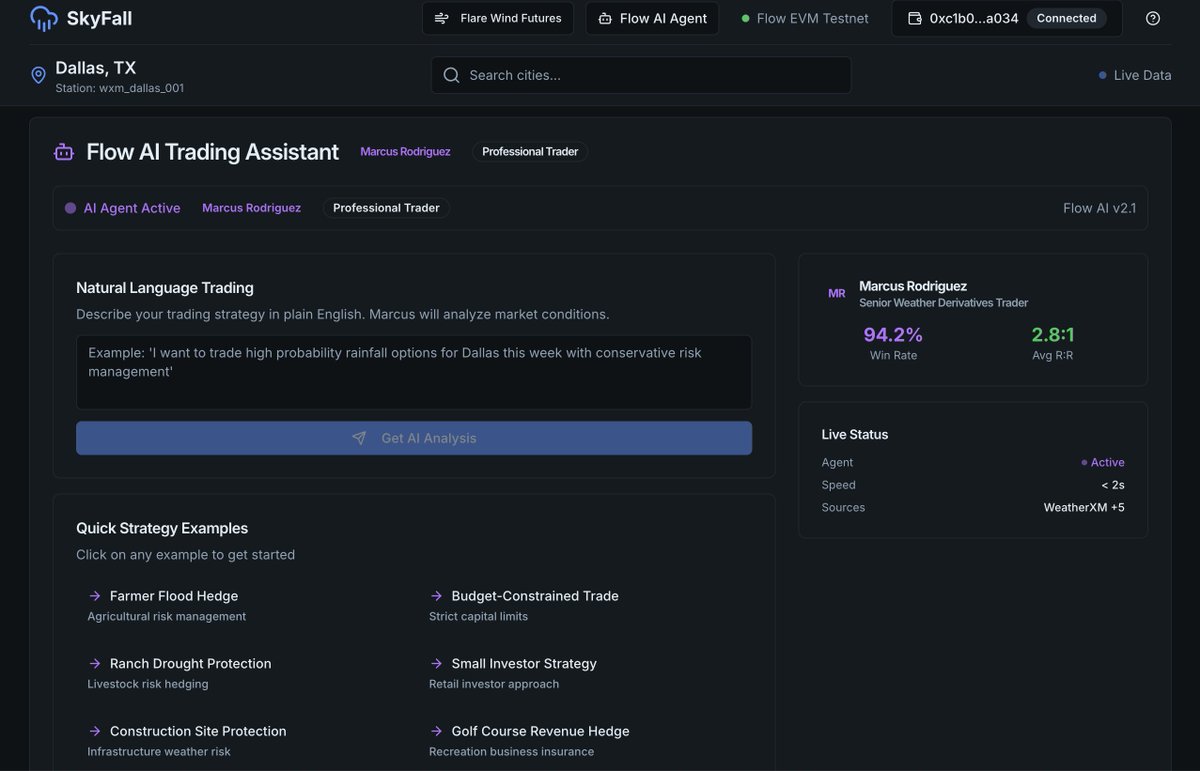This screenshot has height=771, width=1200.
Task: Click the Connected status badge
Action: (x=1067, y=18)
